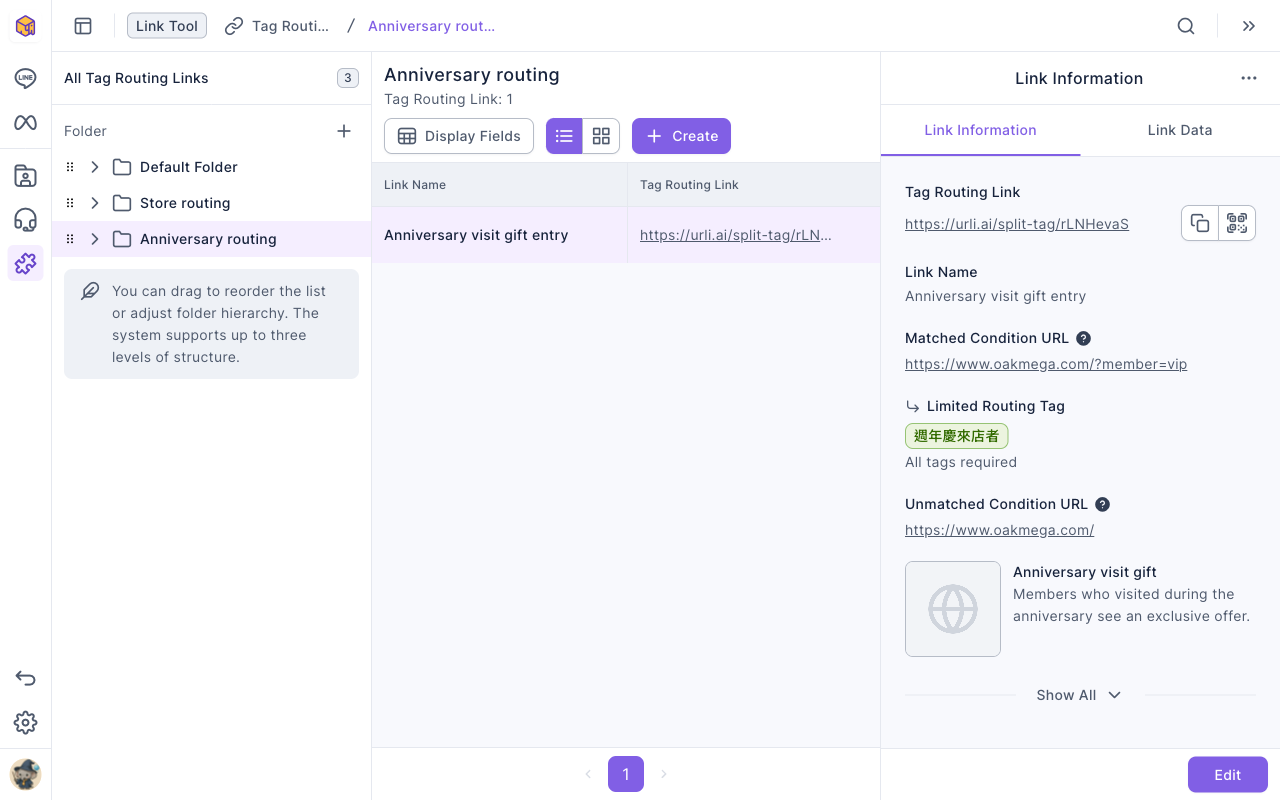Expand the Store routing folder

coord(95,203)
